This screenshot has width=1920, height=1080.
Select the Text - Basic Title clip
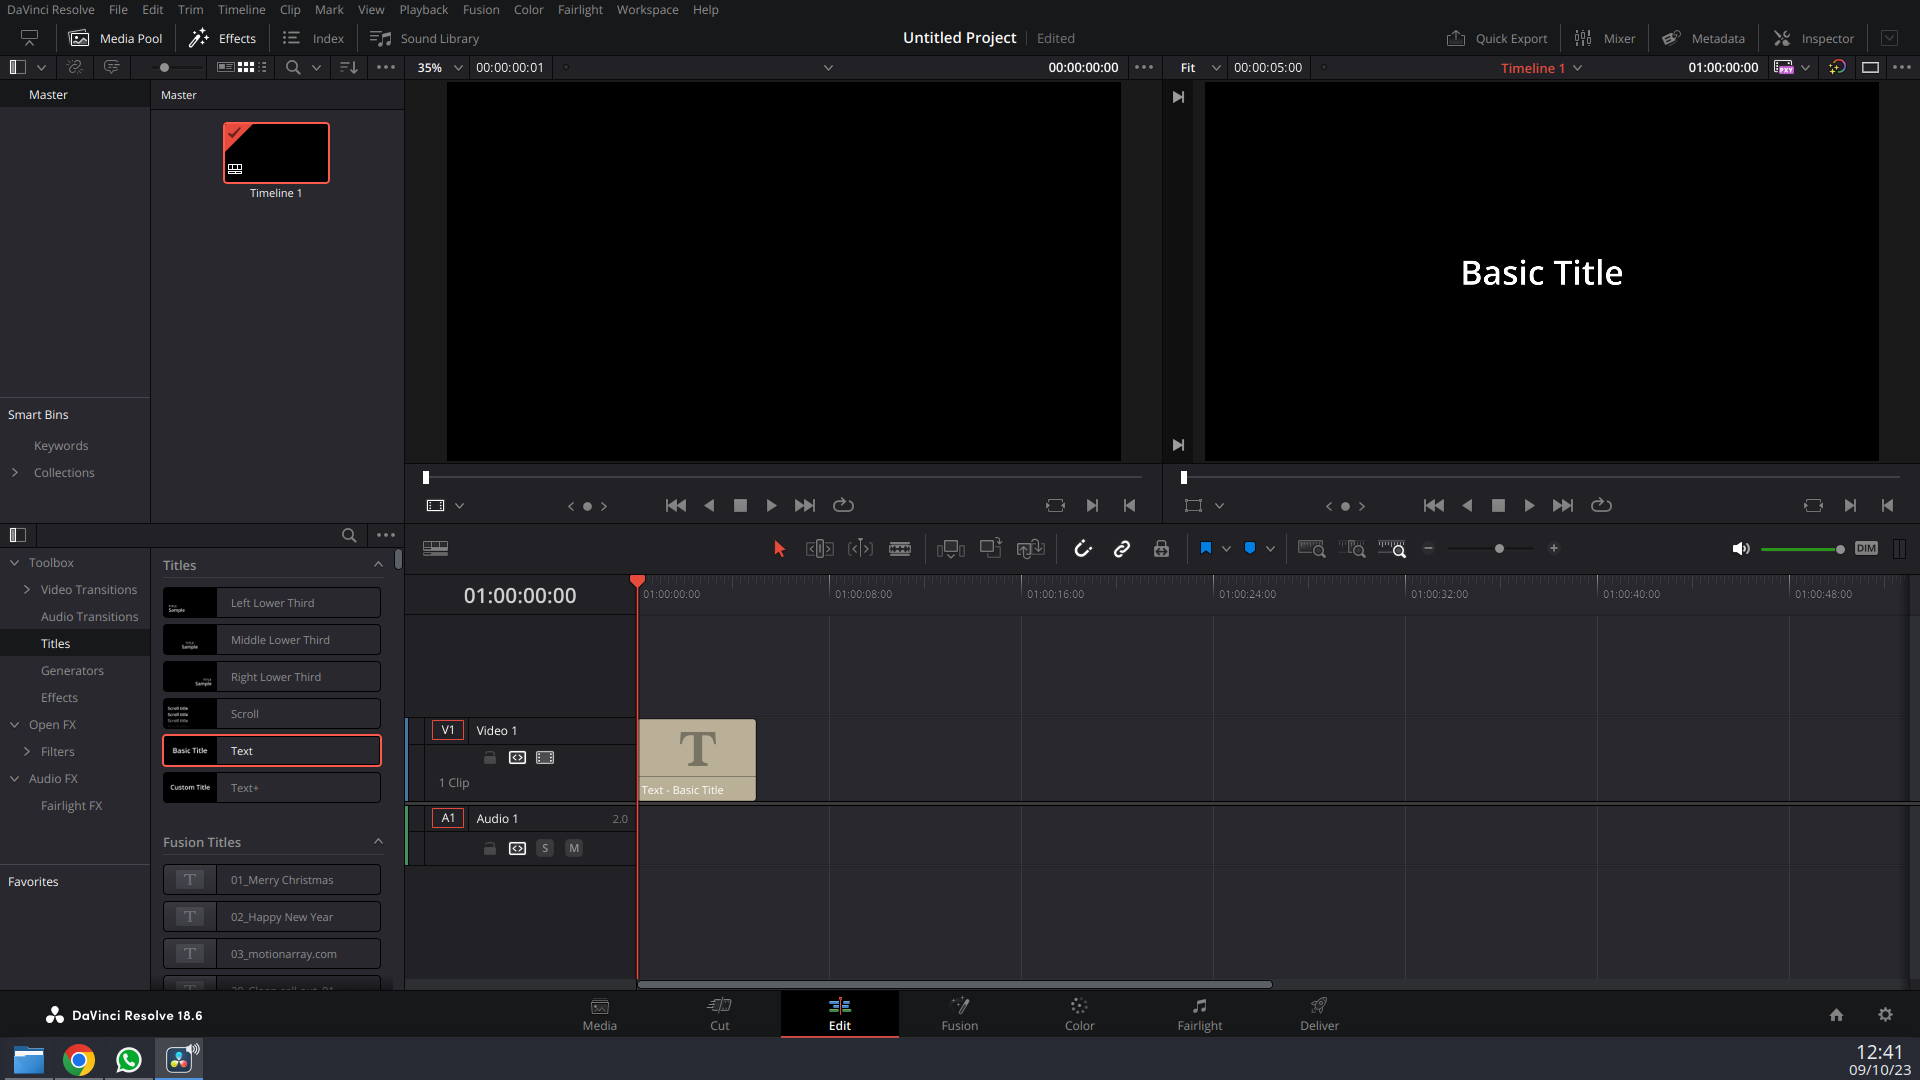(x=697, y=759)
